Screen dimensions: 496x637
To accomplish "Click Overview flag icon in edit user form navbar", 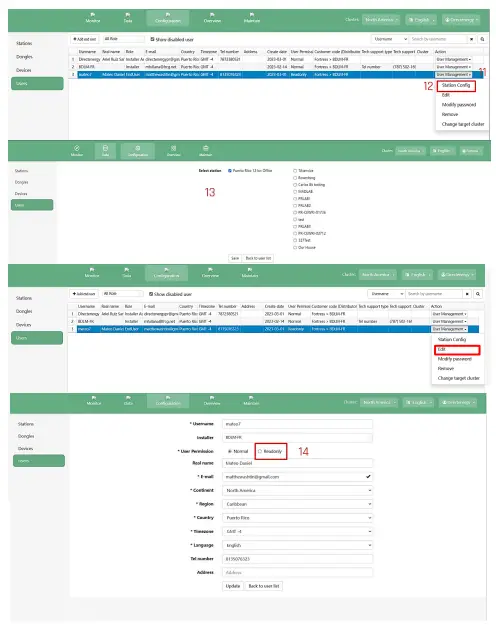I will (x=212, y=398).
